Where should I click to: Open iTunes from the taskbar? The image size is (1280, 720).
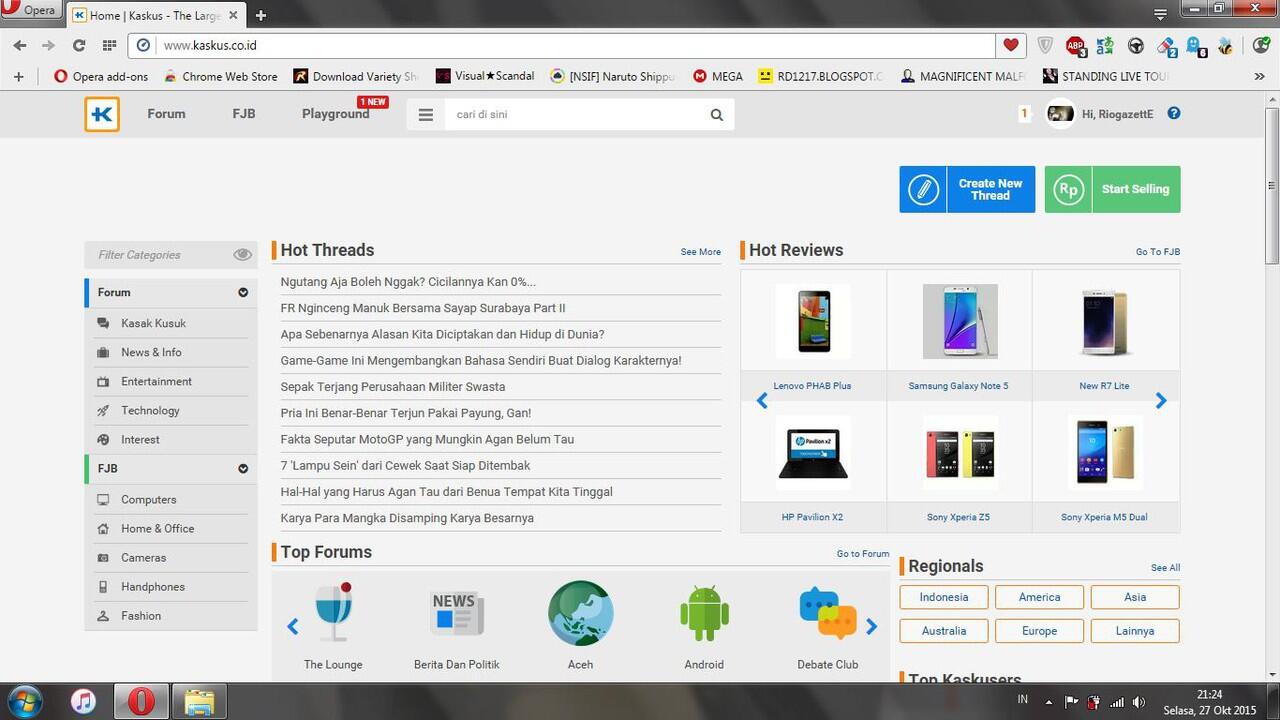click(83, 701)
